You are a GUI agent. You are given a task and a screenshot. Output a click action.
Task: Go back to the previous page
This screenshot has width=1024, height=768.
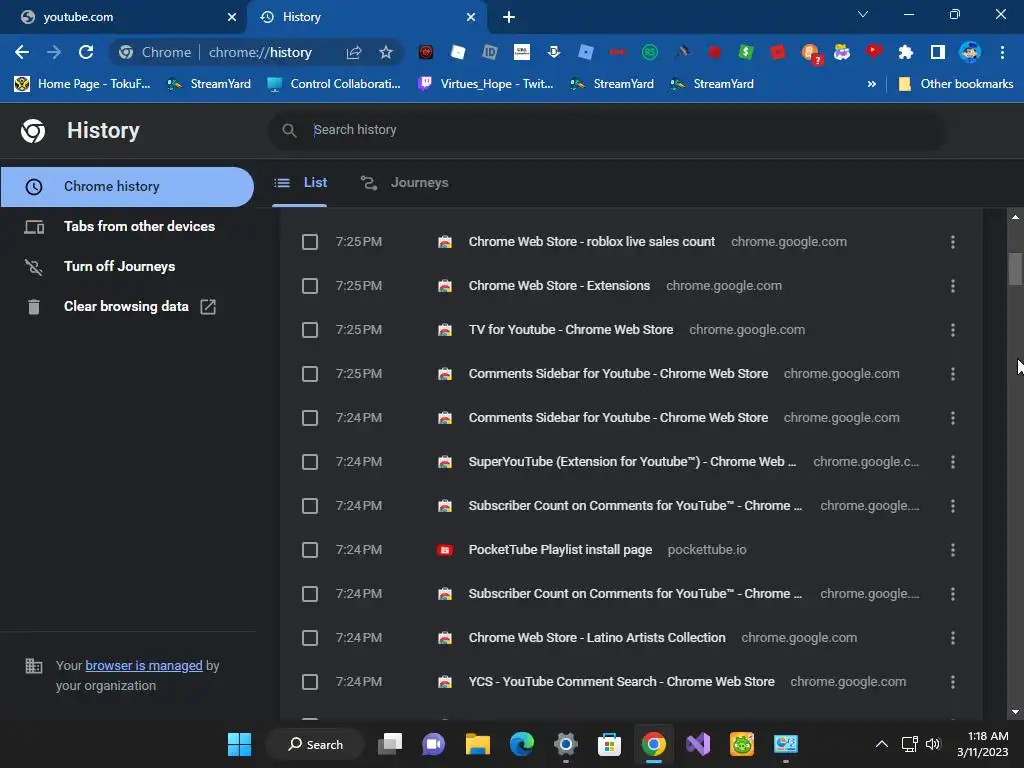22,52
